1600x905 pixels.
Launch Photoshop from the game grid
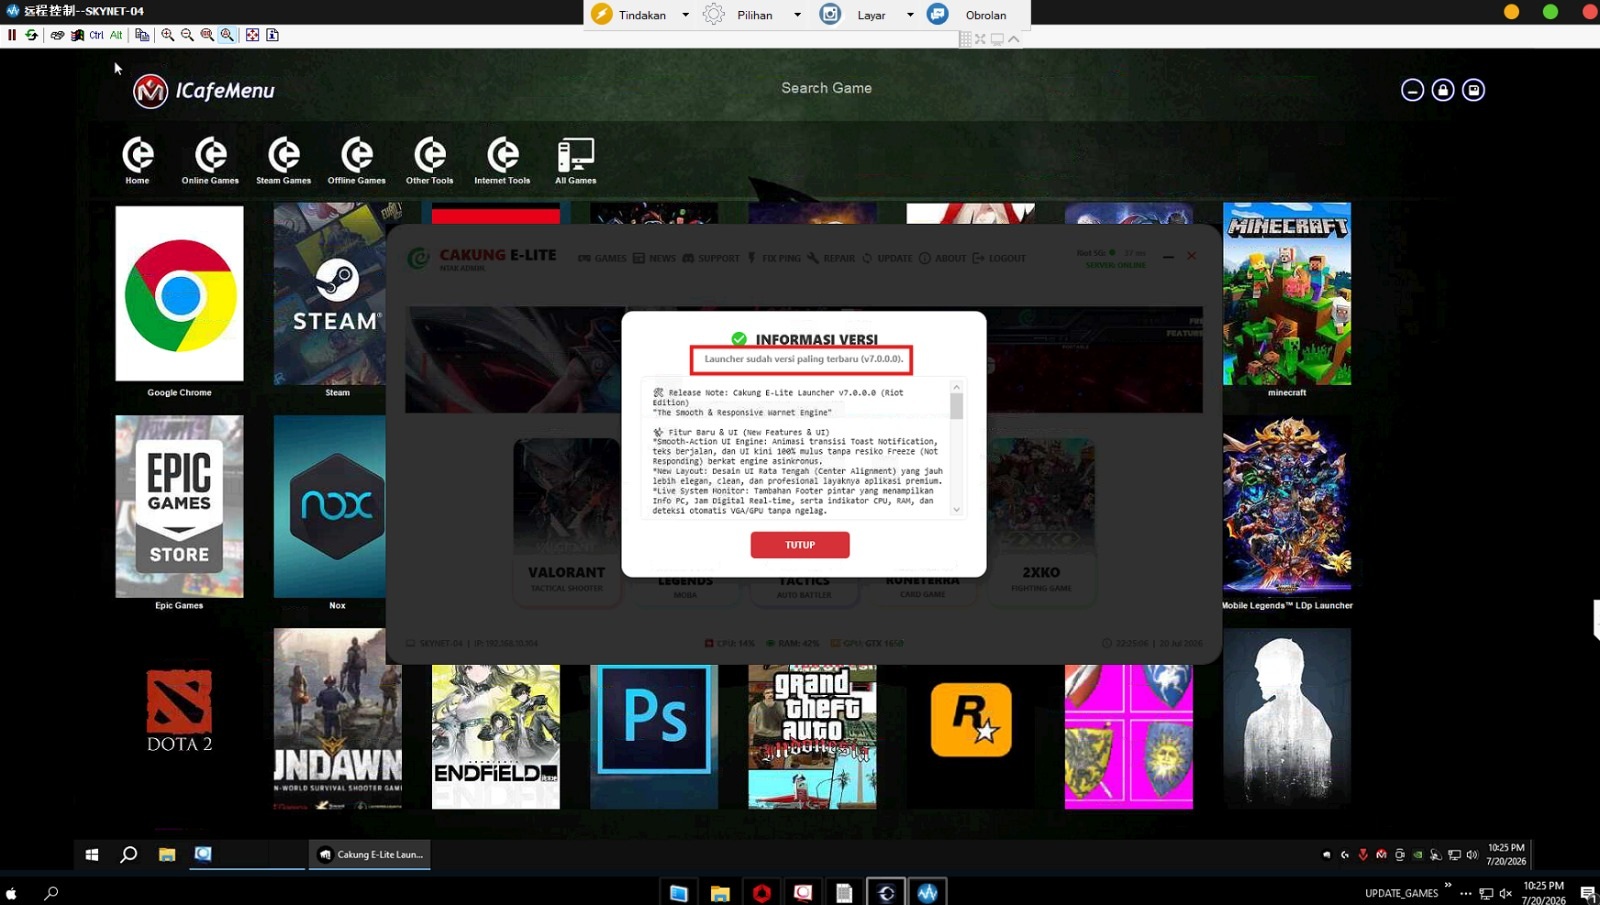tap(654, 736)
